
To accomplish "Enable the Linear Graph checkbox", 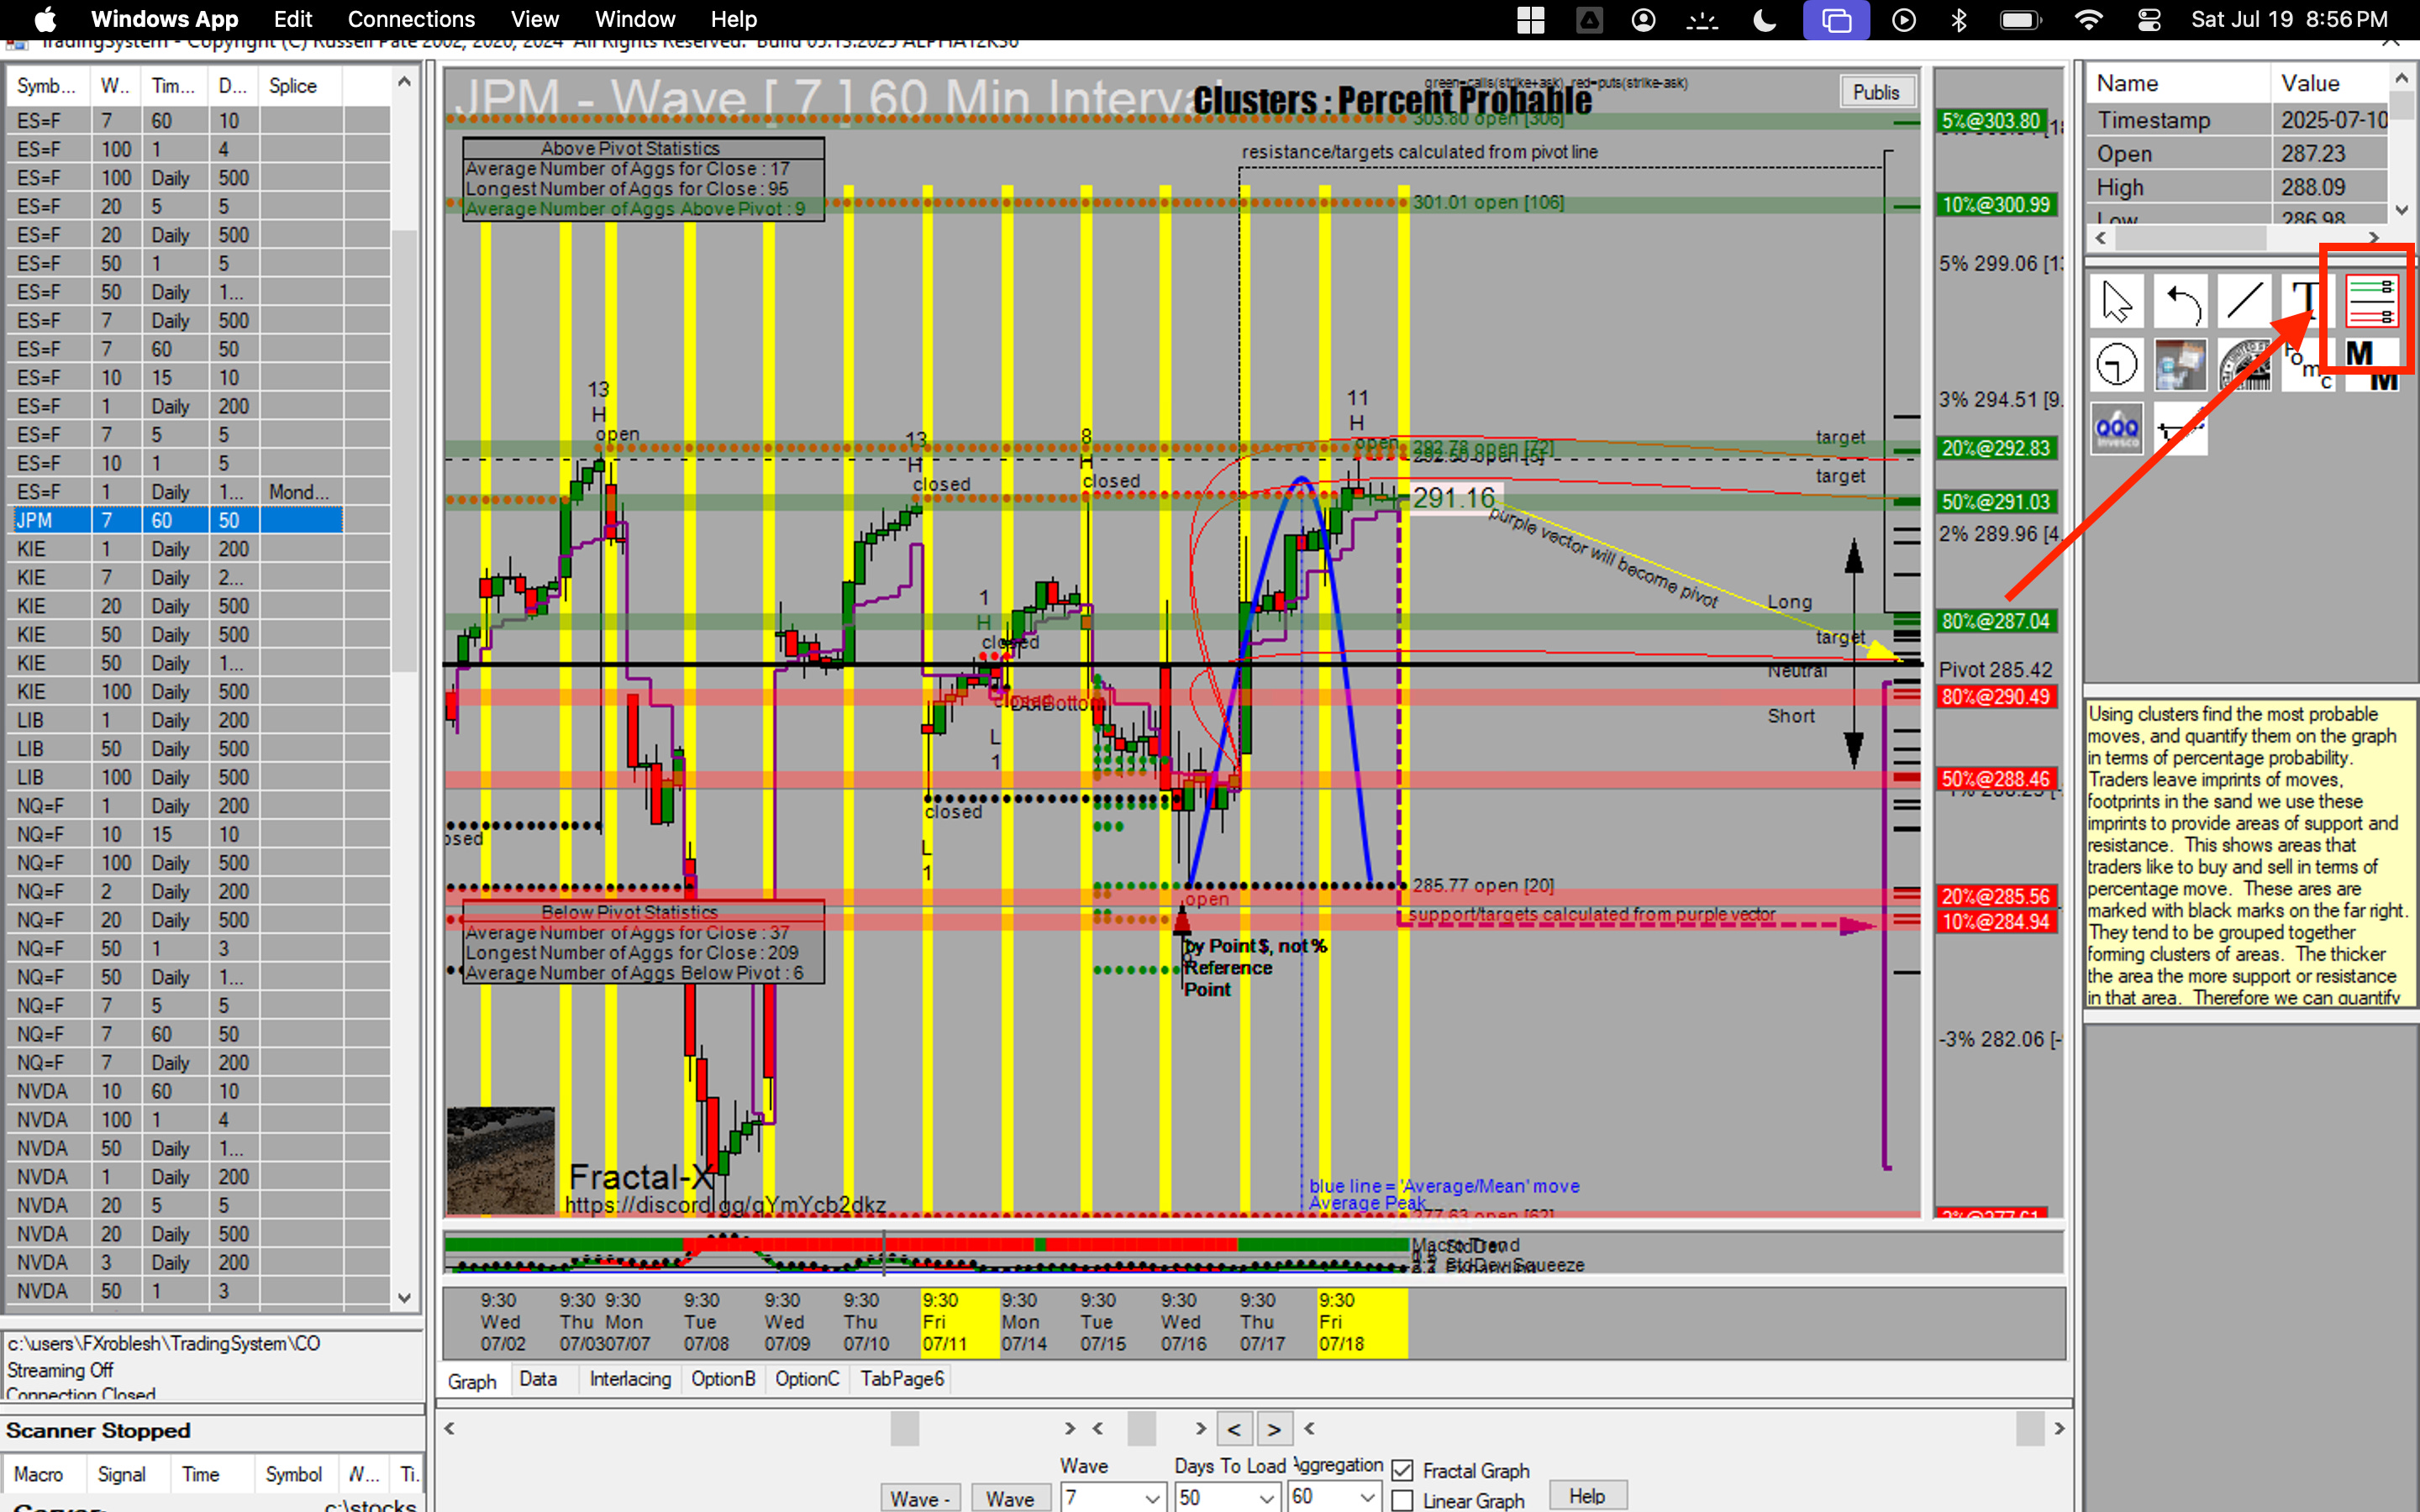I will click(x=1402, y=1500).
